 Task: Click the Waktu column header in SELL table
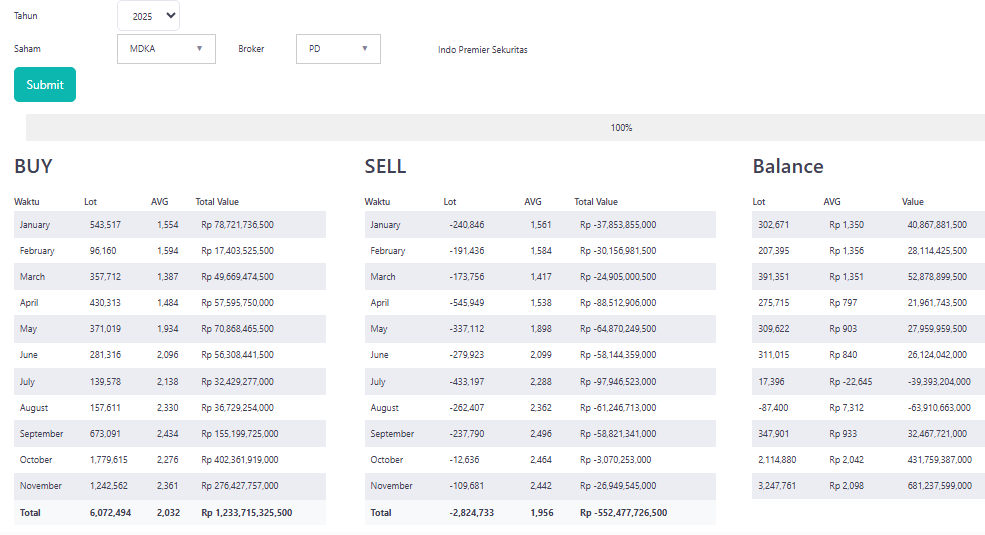click(x=377, y=202)
